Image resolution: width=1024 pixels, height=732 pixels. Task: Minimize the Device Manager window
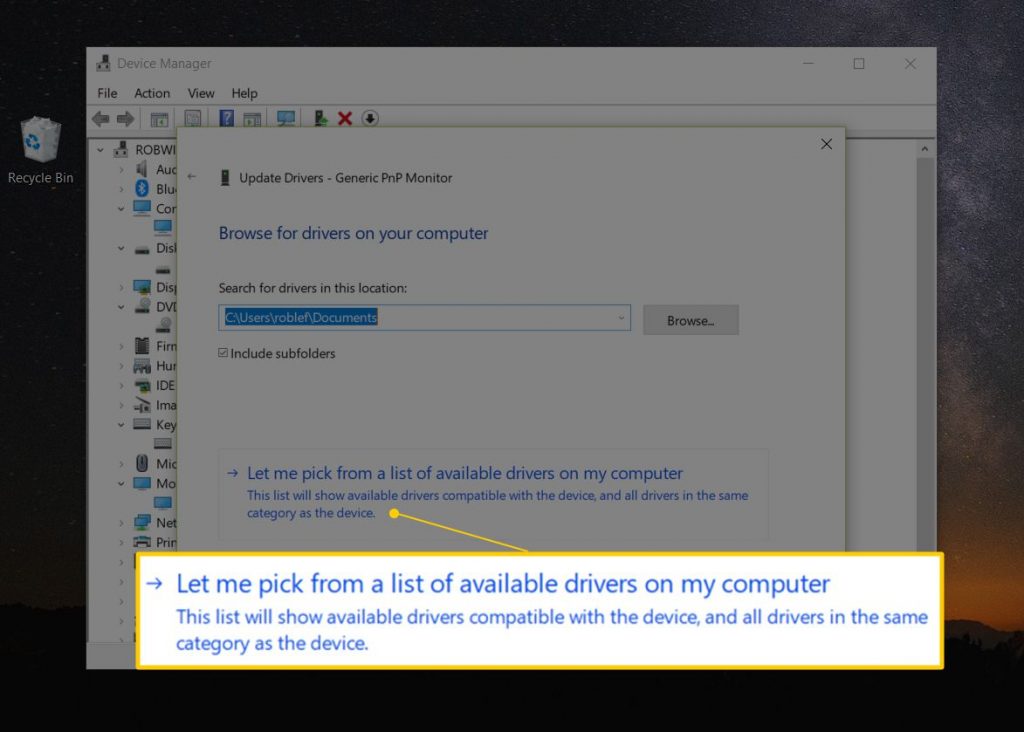[x=808, y=63]
